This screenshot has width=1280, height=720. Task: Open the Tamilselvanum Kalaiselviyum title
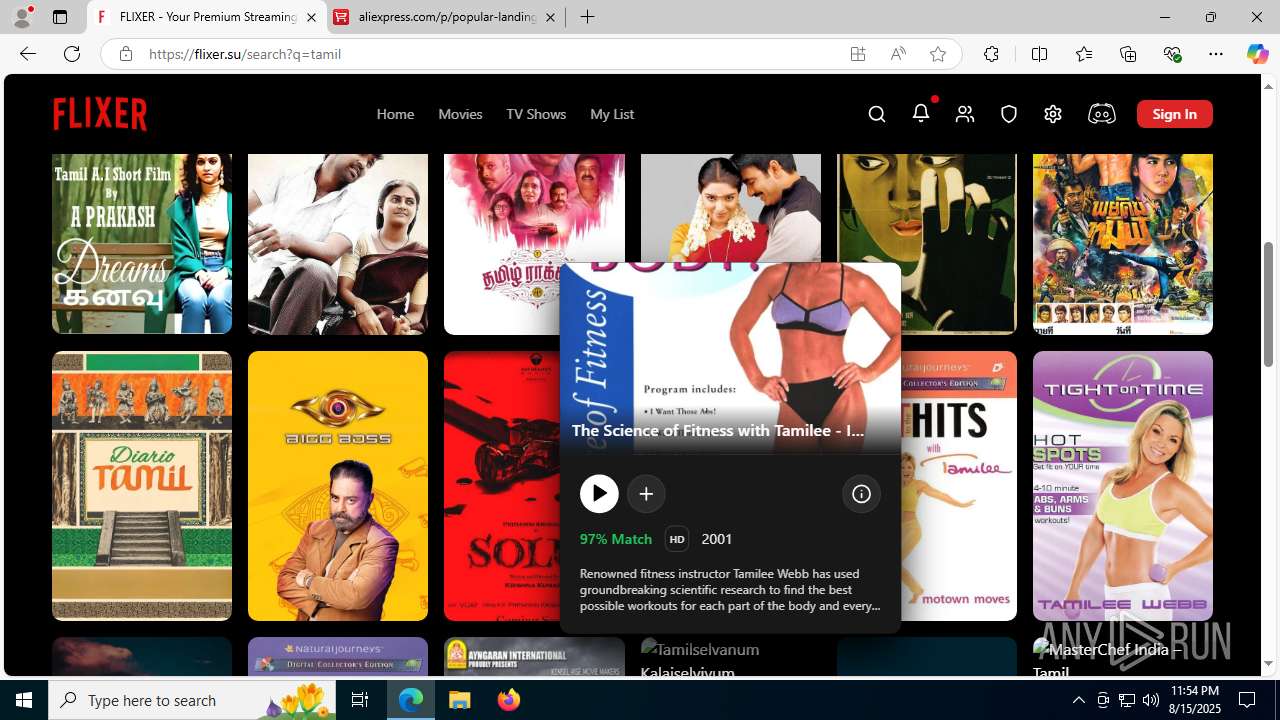click(730, 657)
